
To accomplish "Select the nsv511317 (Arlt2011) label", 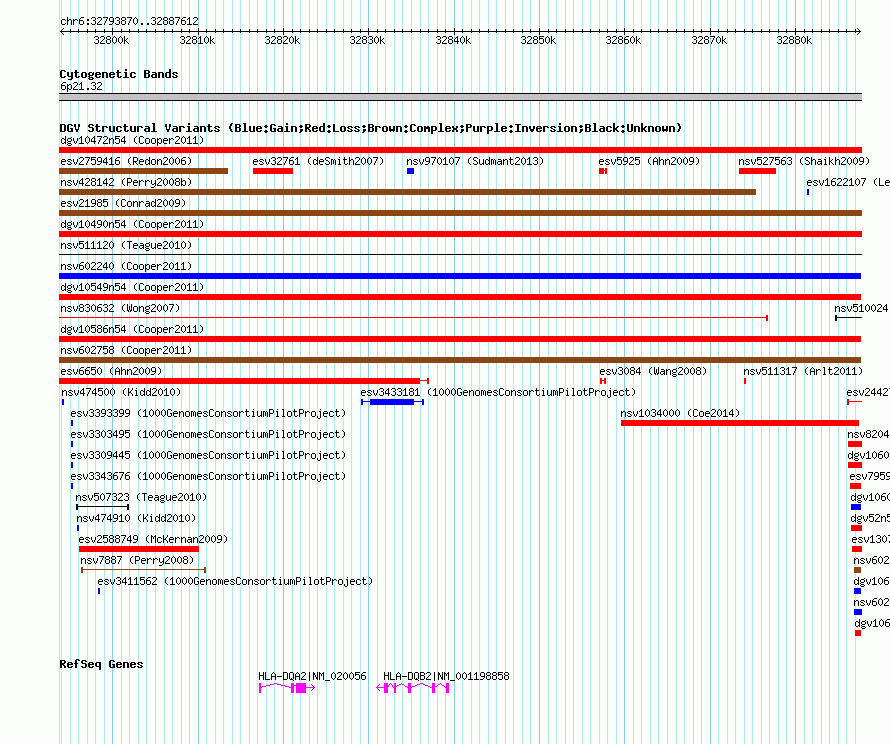I will coord(803,371).
